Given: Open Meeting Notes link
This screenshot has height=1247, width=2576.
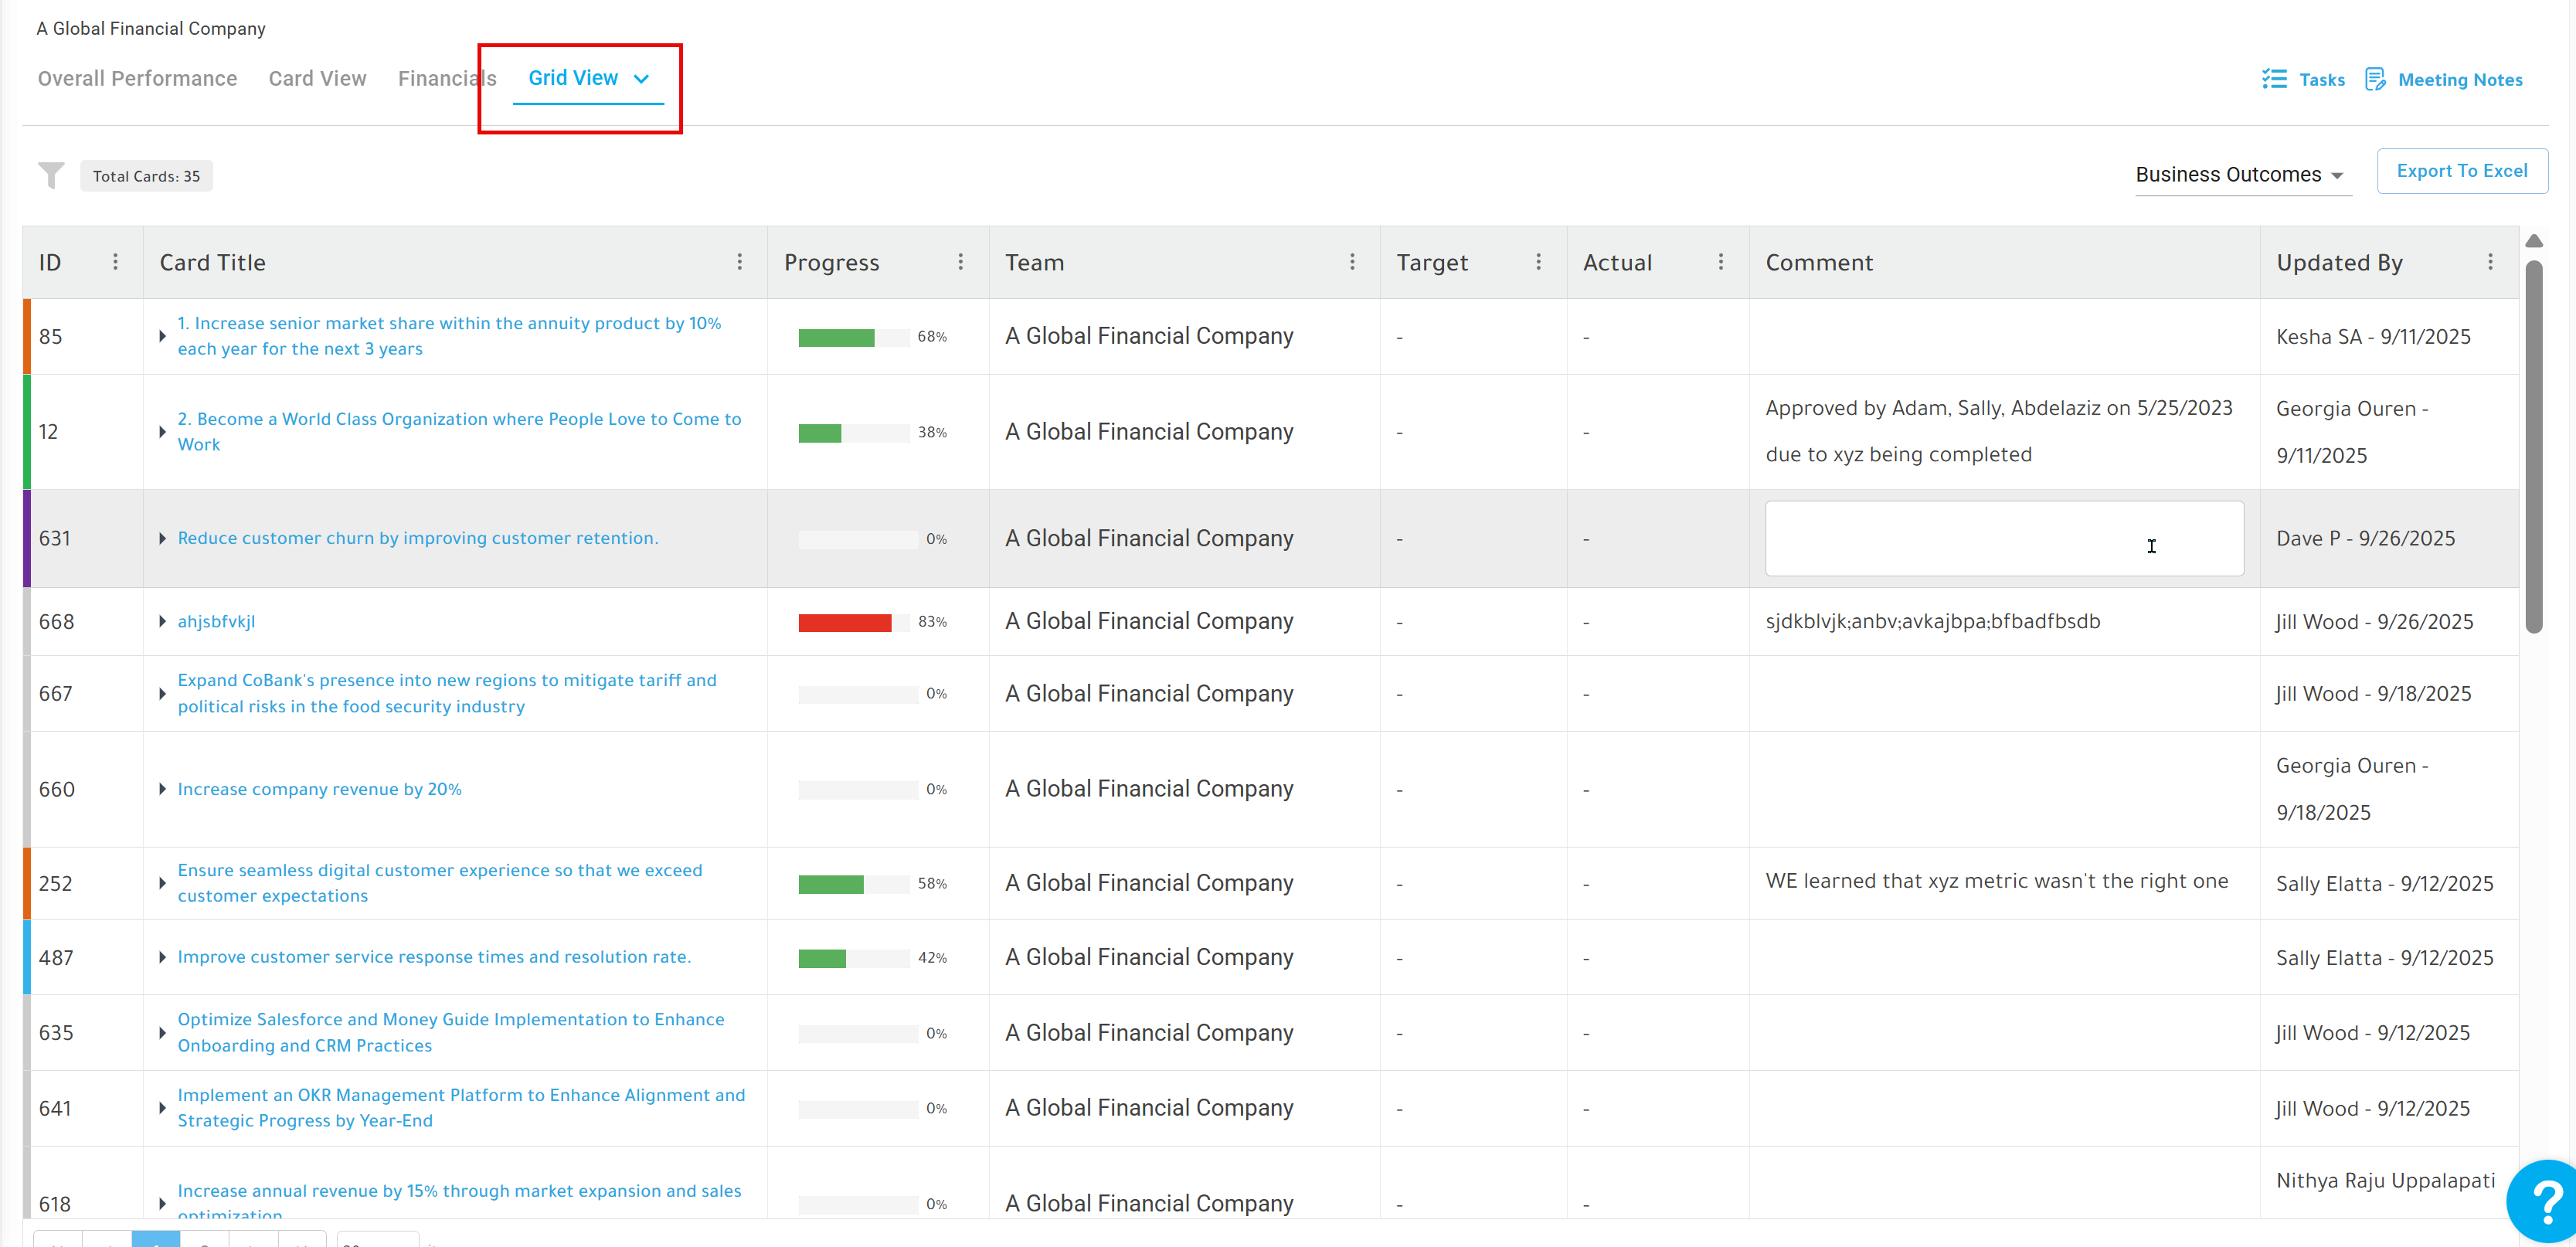Looking at the screenshot, I should [x=2460, y=79].
